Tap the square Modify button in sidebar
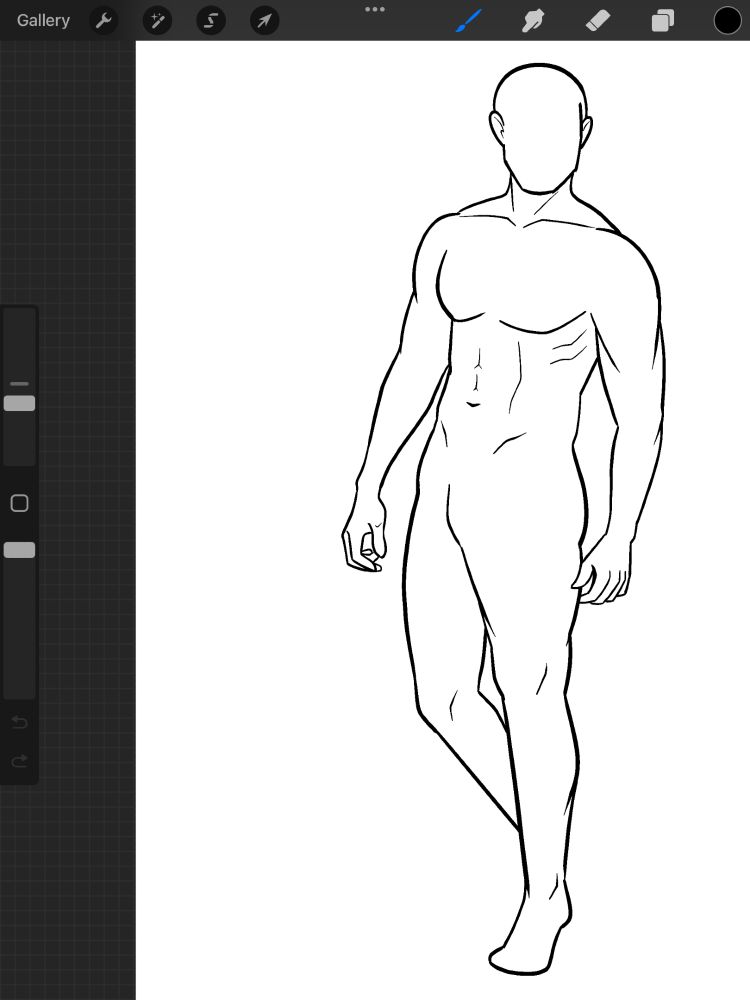 (x=20, y=503)
